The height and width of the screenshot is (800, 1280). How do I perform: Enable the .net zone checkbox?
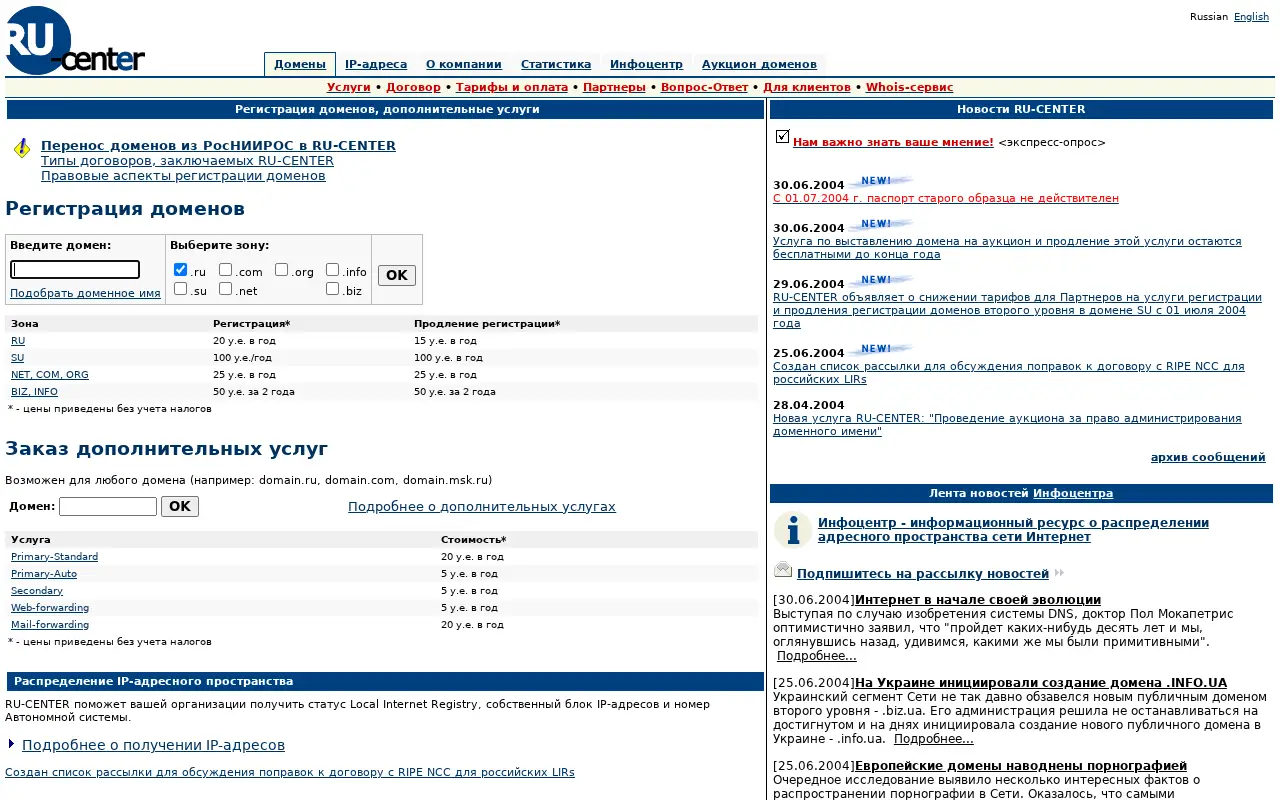(226, 289)
